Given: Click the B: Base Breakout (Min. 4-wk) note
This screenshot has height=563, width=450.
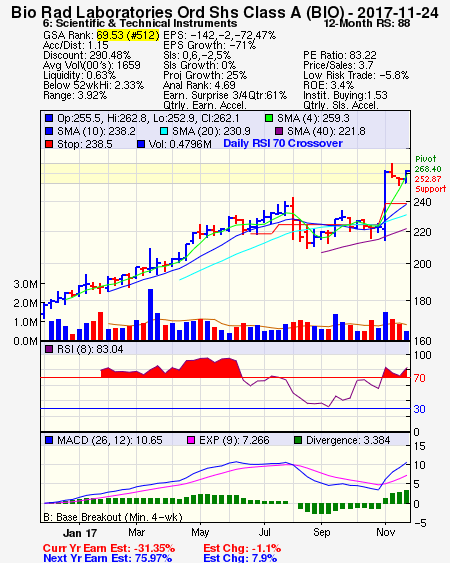Looking at the screenshot, I should [113, 517].
